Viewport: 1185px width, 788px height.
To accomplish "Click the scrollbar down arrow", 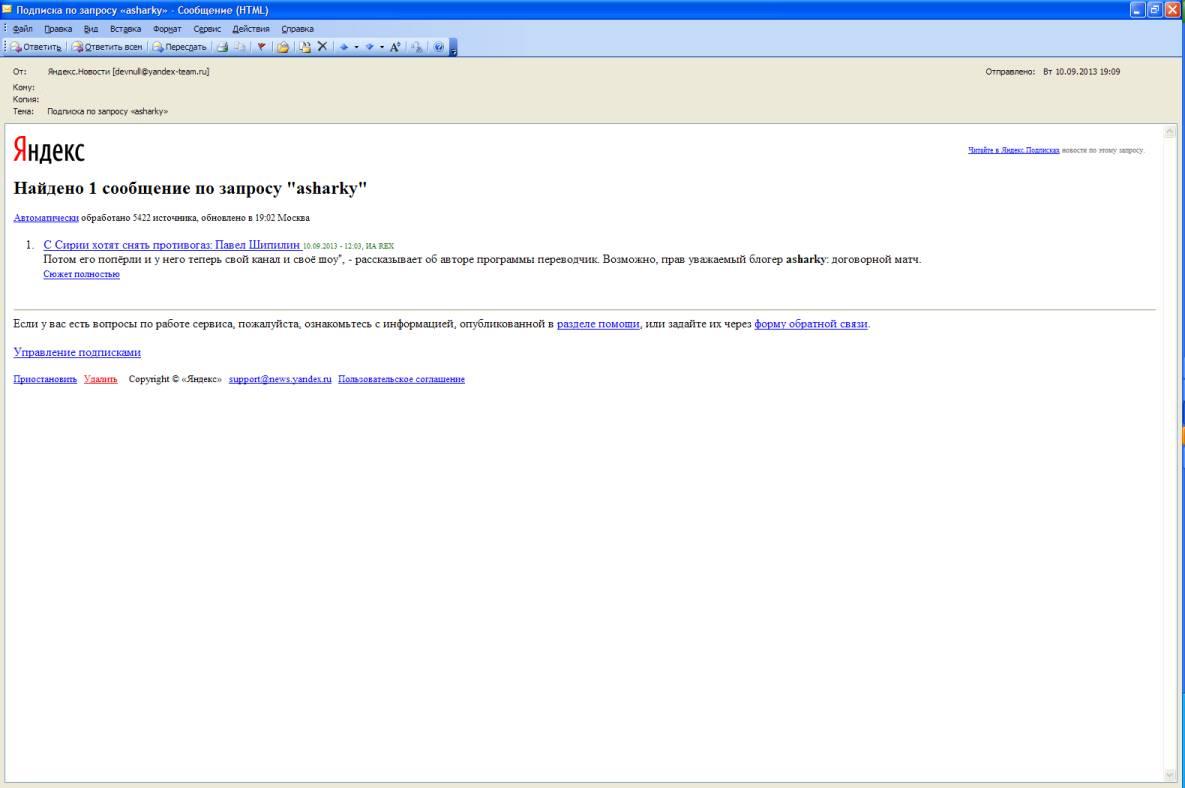I will point(1169,775).
